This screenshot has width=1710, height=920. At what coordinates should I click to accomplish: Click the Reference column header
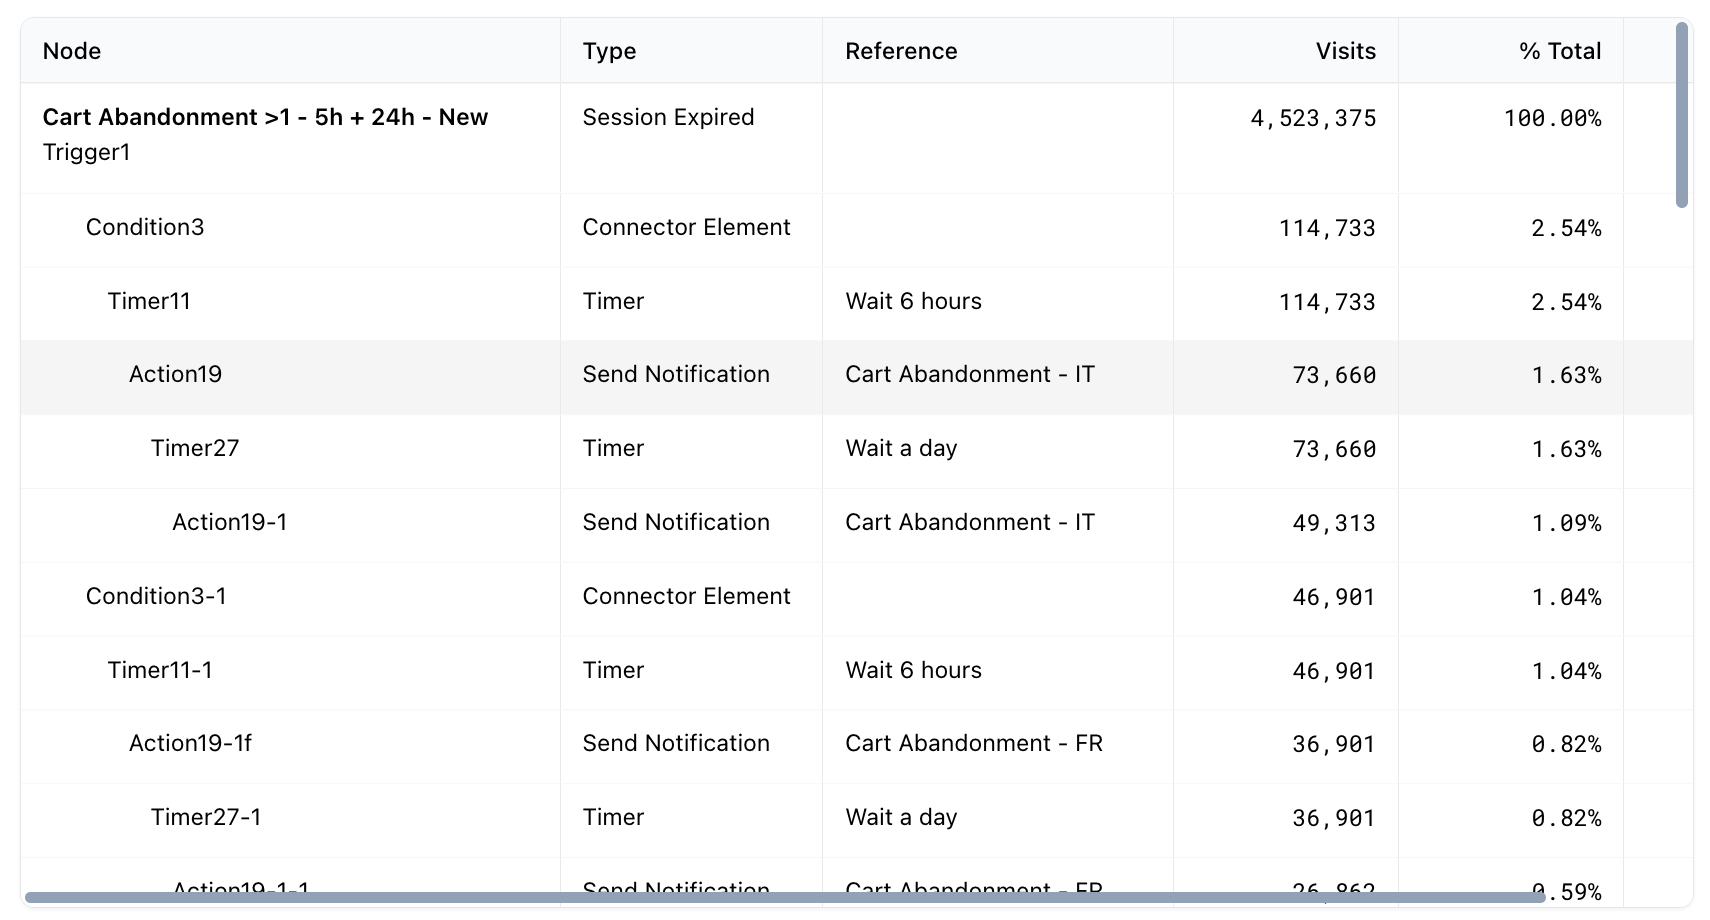[x=900, y=51]
